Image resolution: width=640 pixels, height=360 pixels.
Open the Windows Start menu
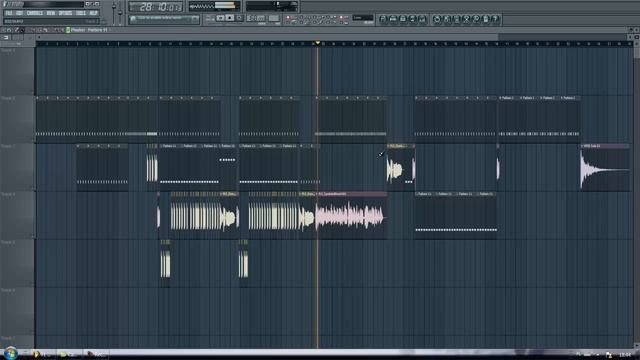(10, 353)
